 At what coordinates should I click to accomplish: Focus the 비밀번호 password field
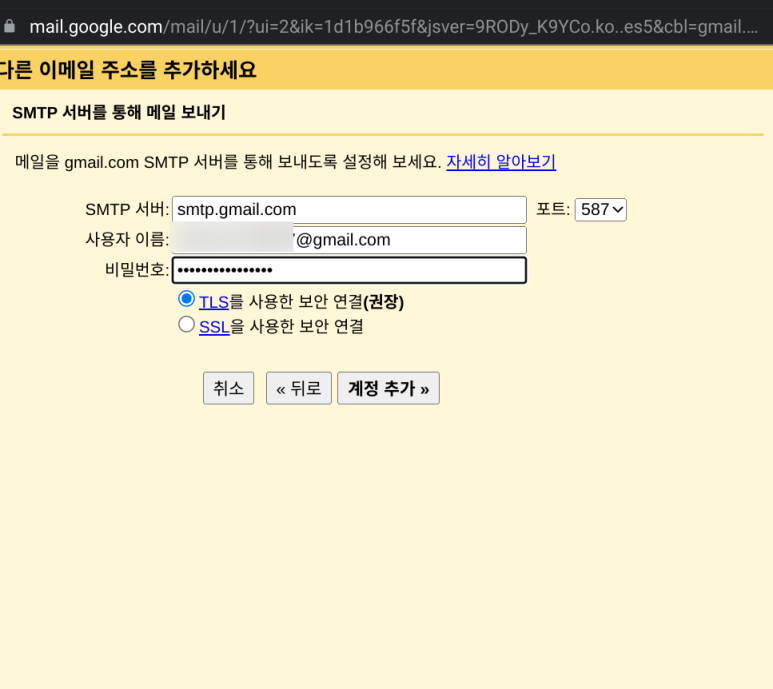349,270
